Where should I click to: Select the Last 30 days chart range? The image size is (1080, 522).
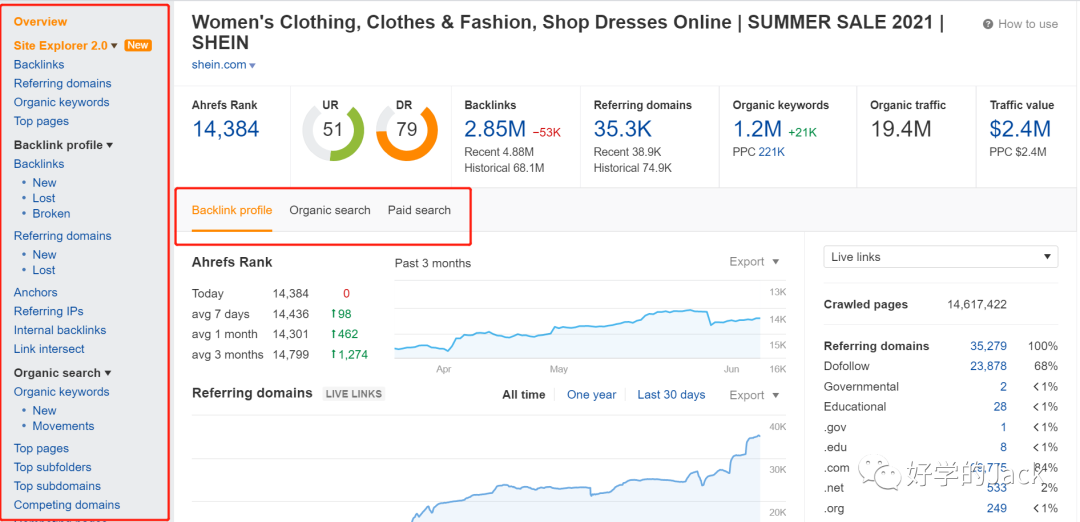point(671,395)
